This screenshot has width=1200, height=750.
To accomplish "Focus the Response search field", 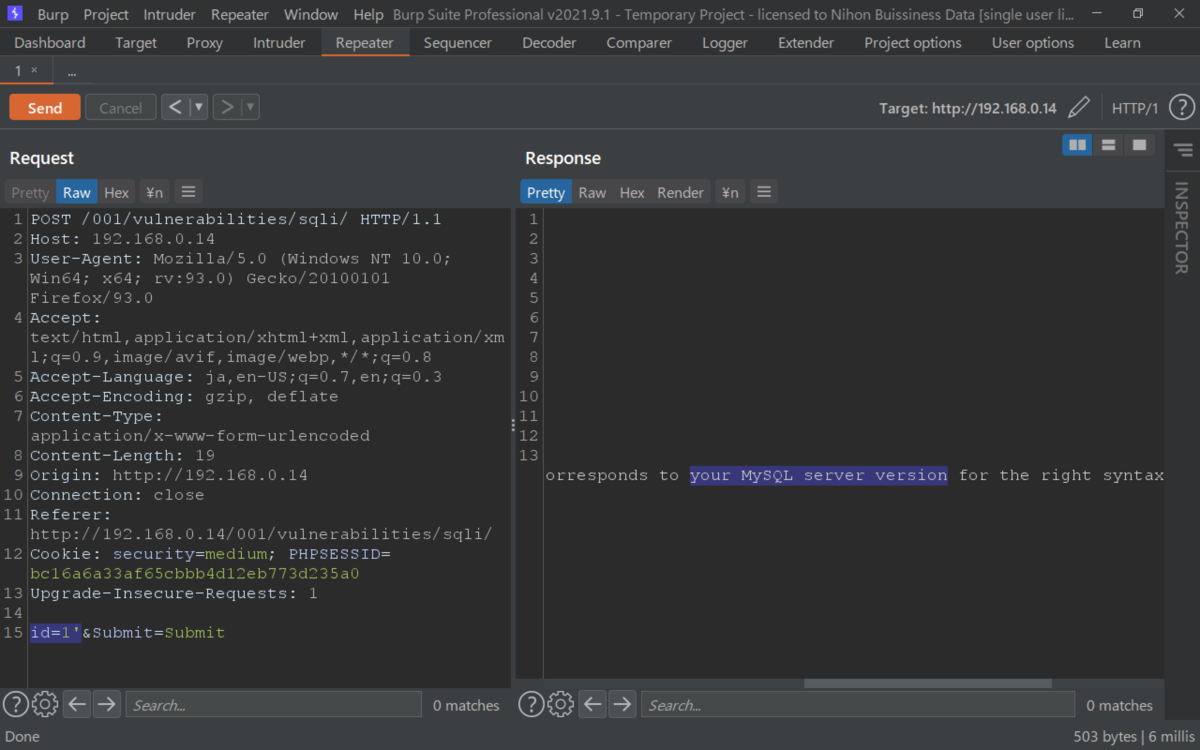I will pos(858,705).
